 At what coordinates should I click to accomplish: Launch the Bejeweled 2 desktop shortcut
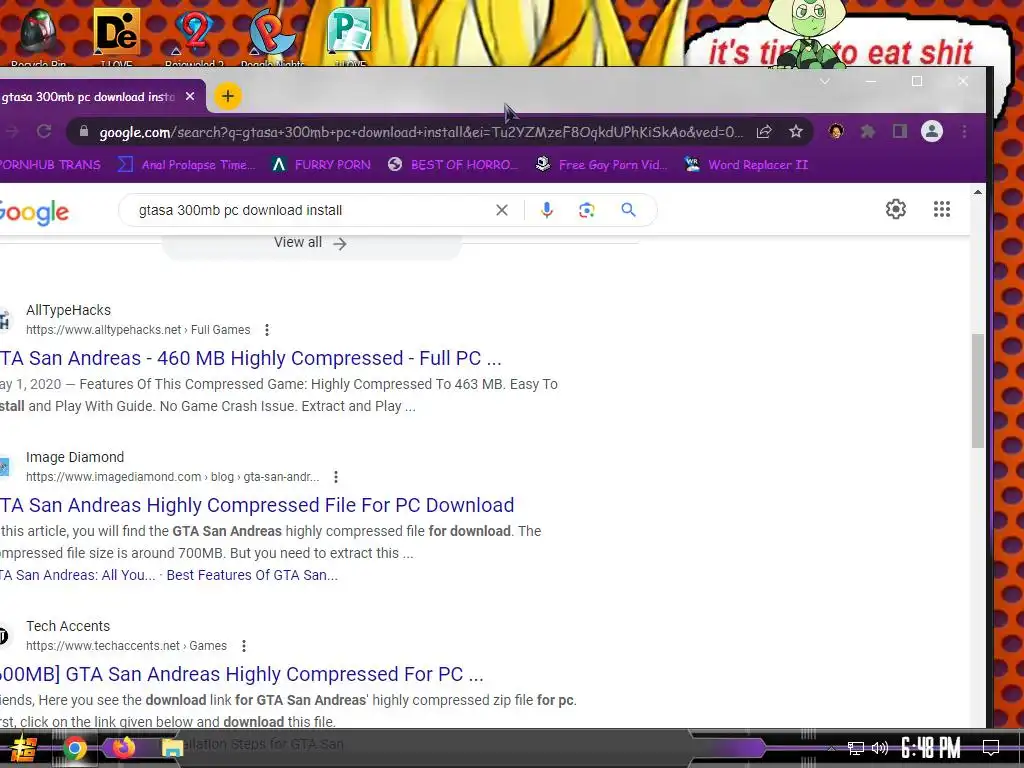(x=194, y=36)
